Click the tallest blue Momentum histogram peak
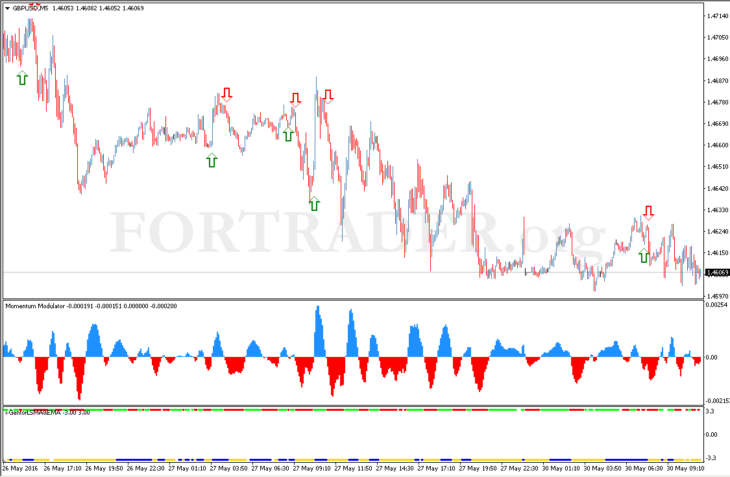 318,309
